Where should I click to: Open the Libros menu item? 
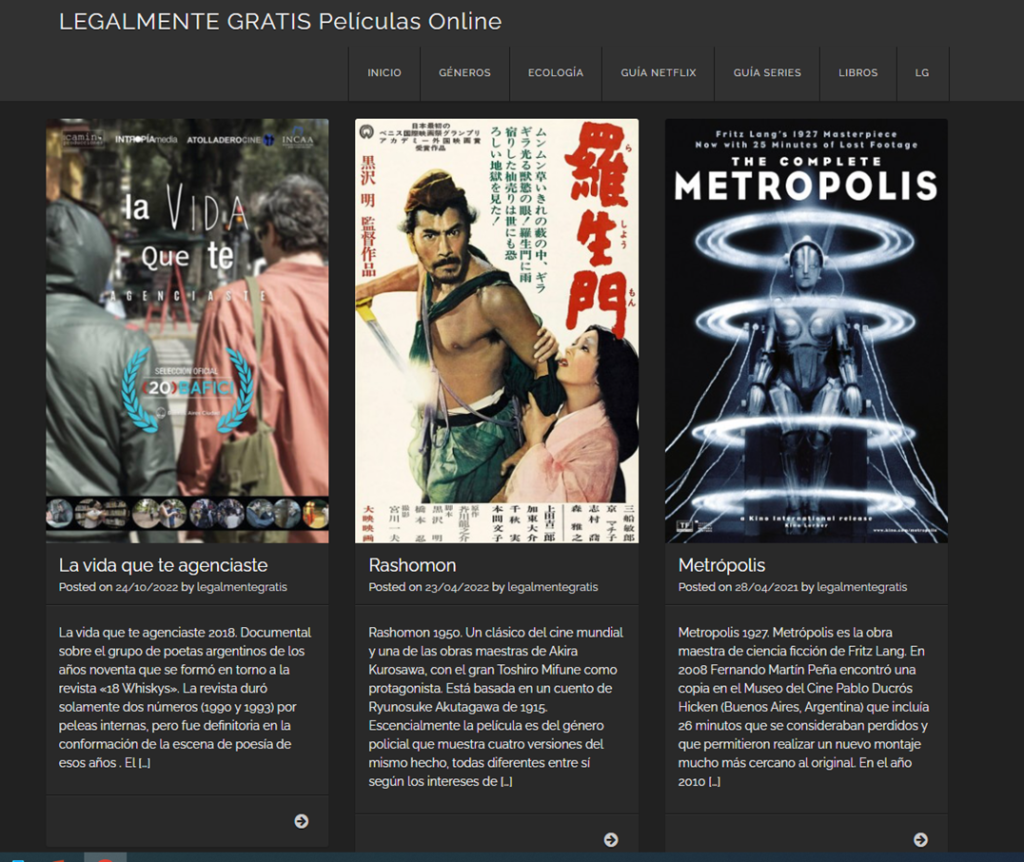point(858,73)
